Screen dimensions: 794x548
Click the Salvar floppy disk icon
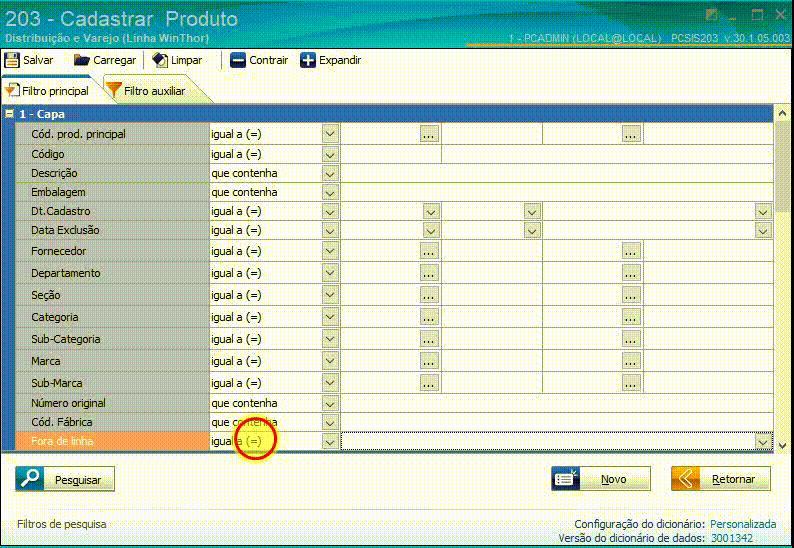click(x=12, y=60)
